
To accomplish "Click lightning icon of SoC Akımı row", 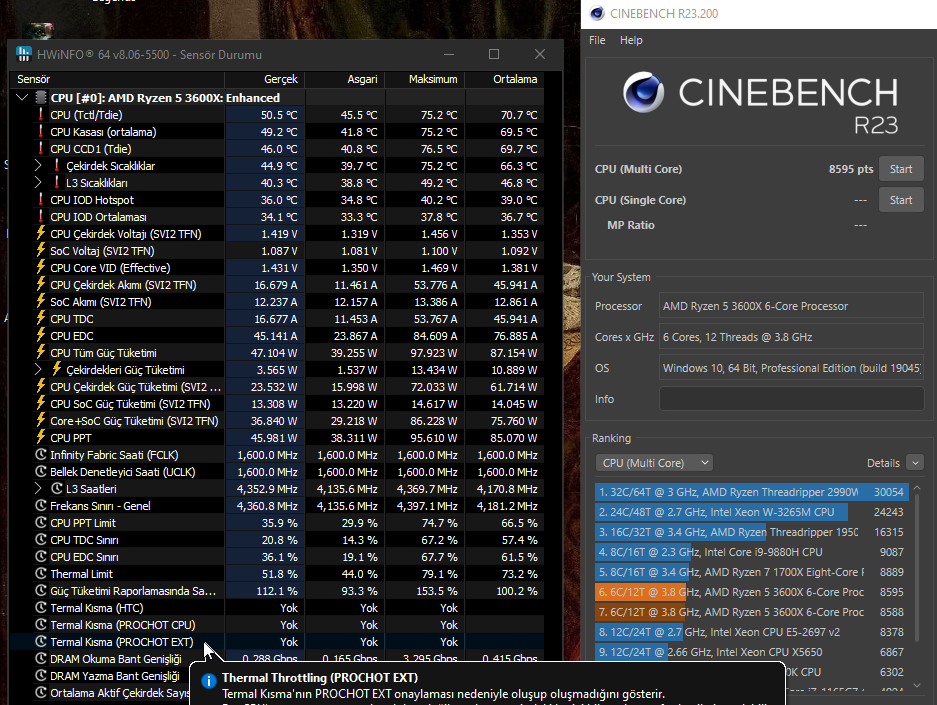I will (x=41, y=301).
